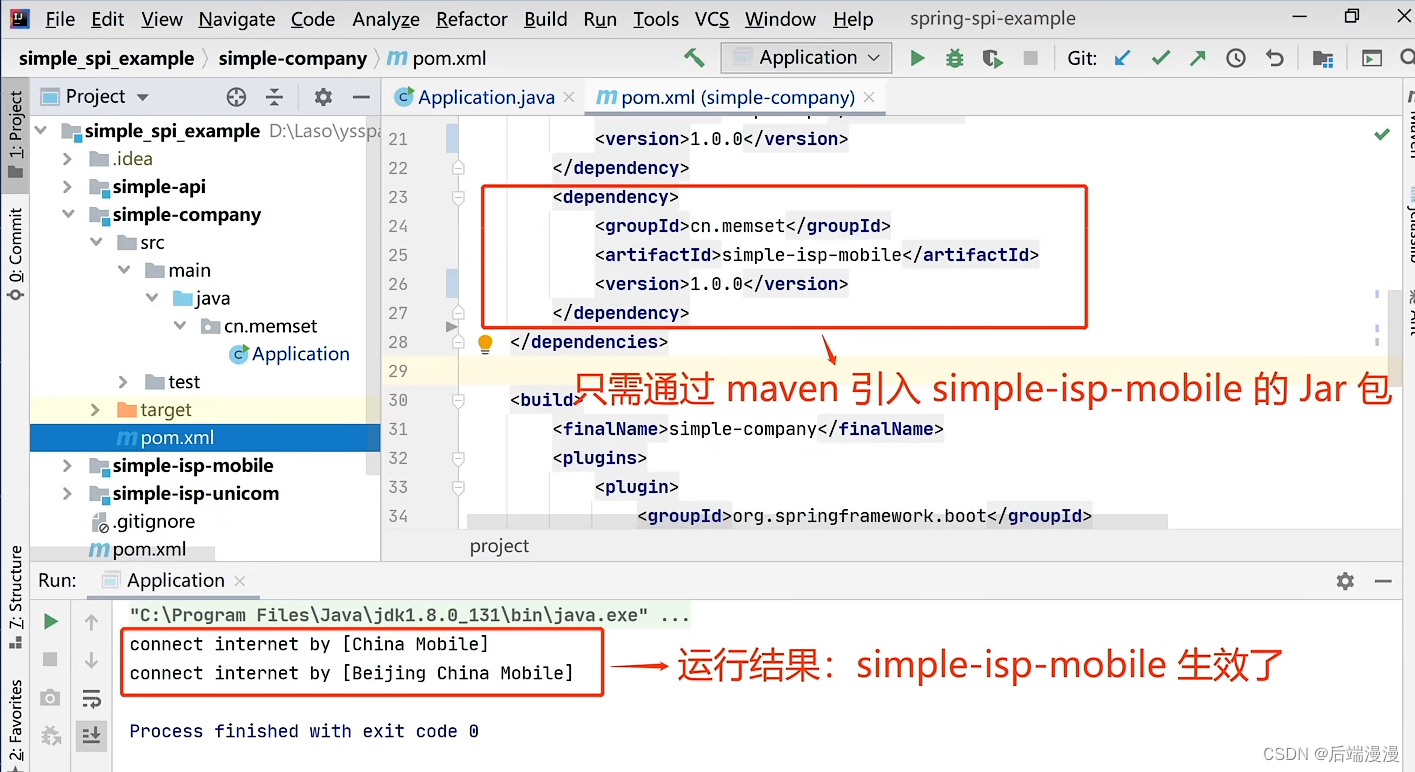Start debugging with the bug icon

(955, 58)
